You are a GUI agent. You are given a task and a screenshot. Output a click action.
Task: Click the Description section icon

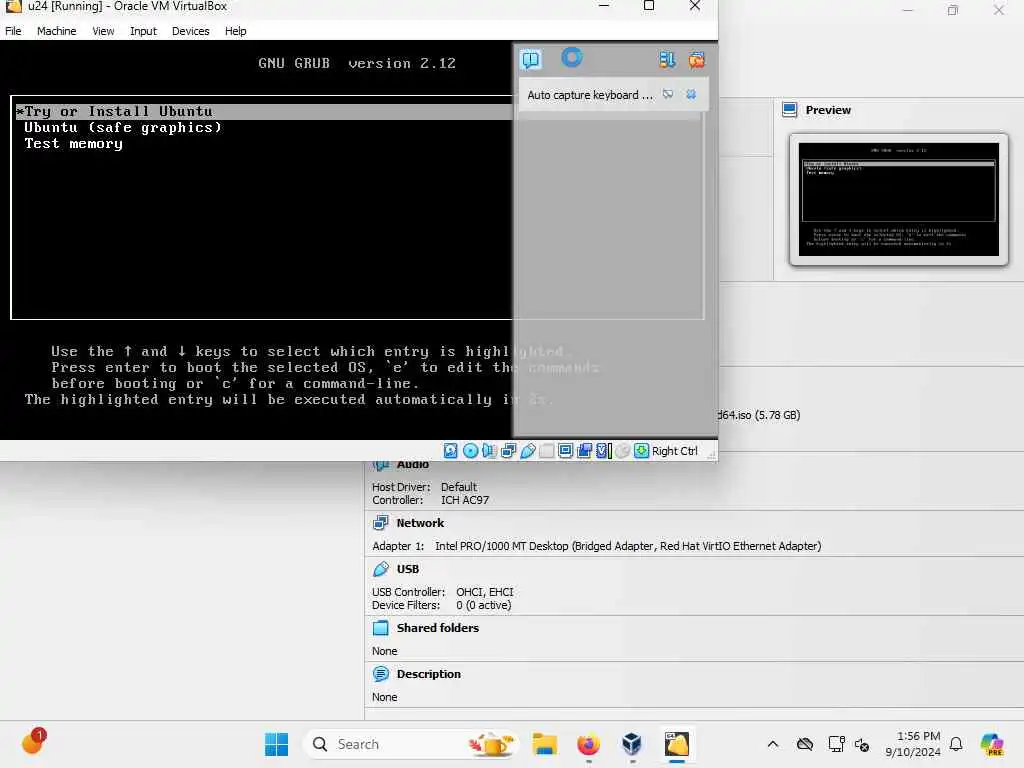pos(381,674)
